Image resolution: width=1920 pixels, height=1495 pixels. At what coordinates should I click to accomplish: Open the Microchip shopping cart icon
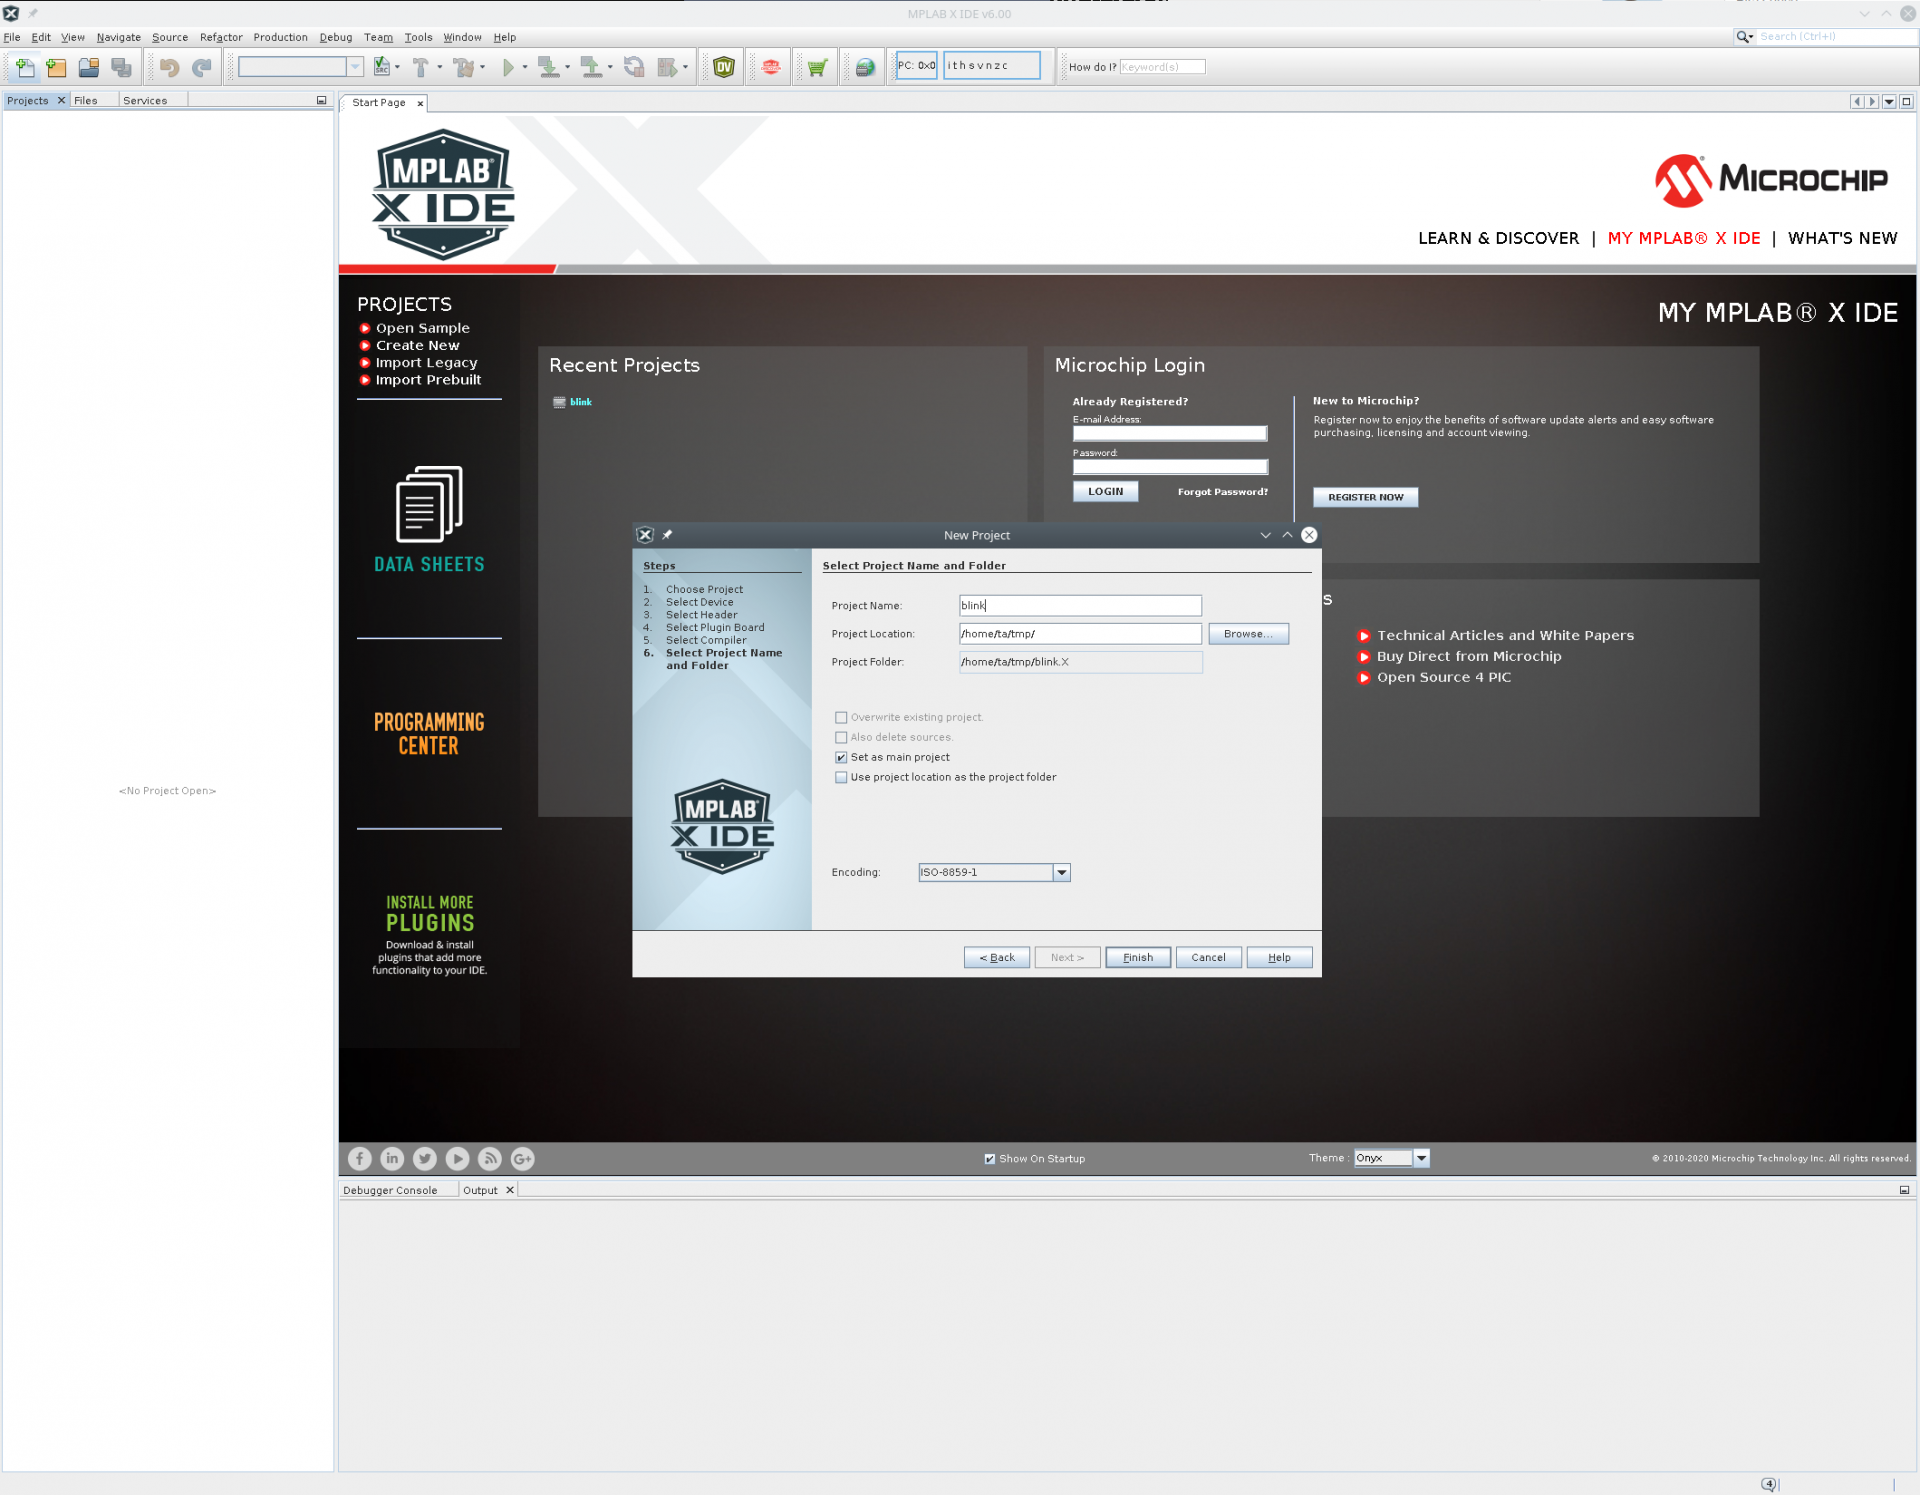pos(817,67)
